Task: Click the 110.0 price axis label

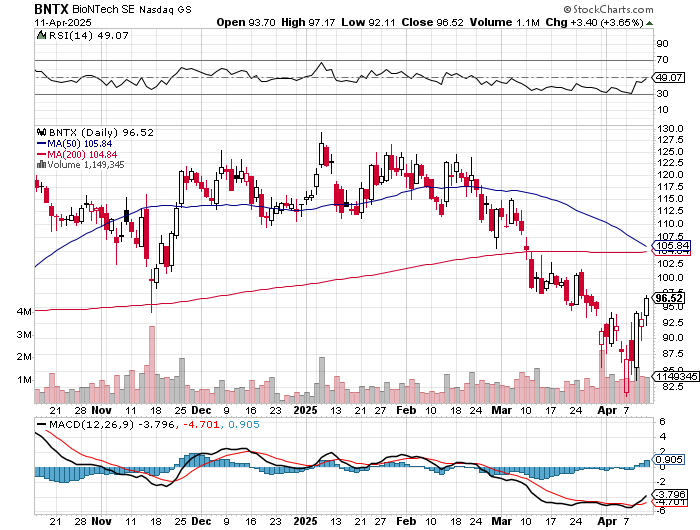Action: [x=670, y=224]
